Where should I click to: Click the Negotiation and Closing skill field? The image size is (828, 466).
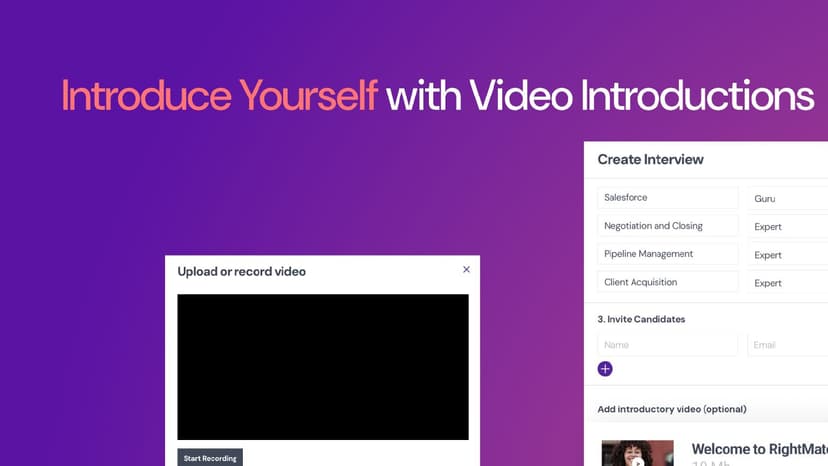click(x=667, y=226)
